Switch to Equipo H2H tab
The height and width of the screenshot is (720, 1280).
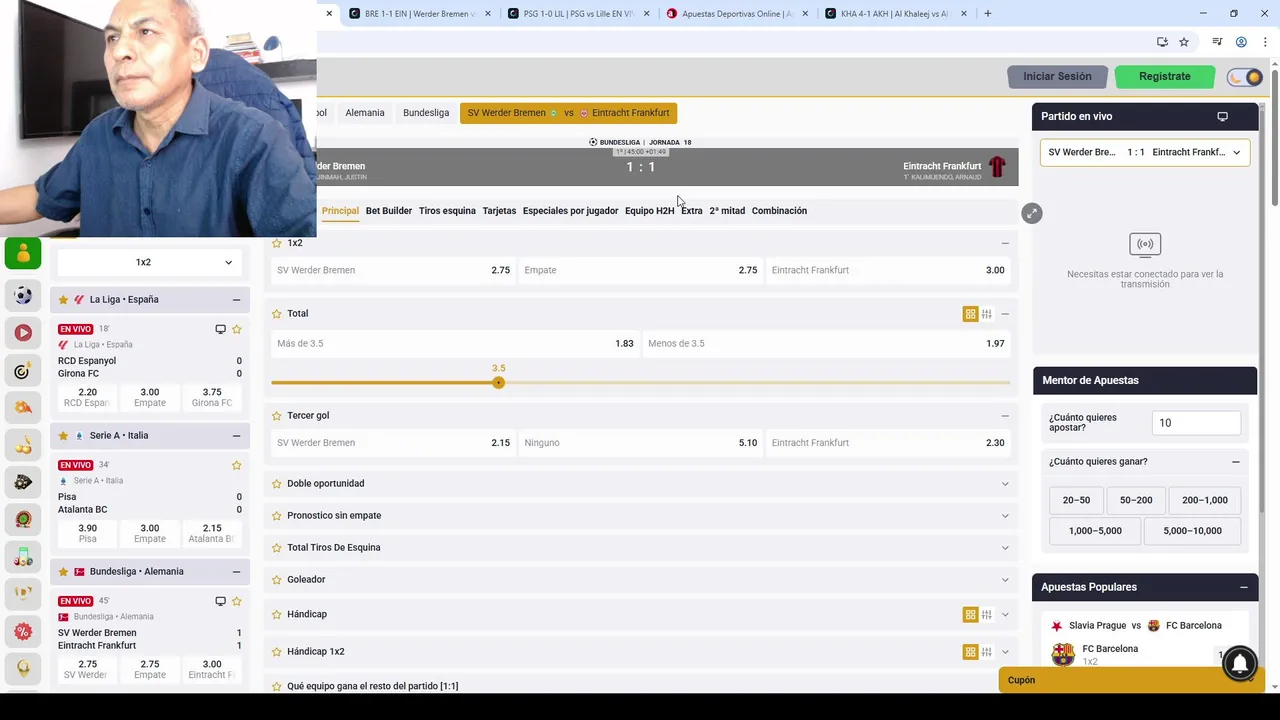tap(649, 211)
